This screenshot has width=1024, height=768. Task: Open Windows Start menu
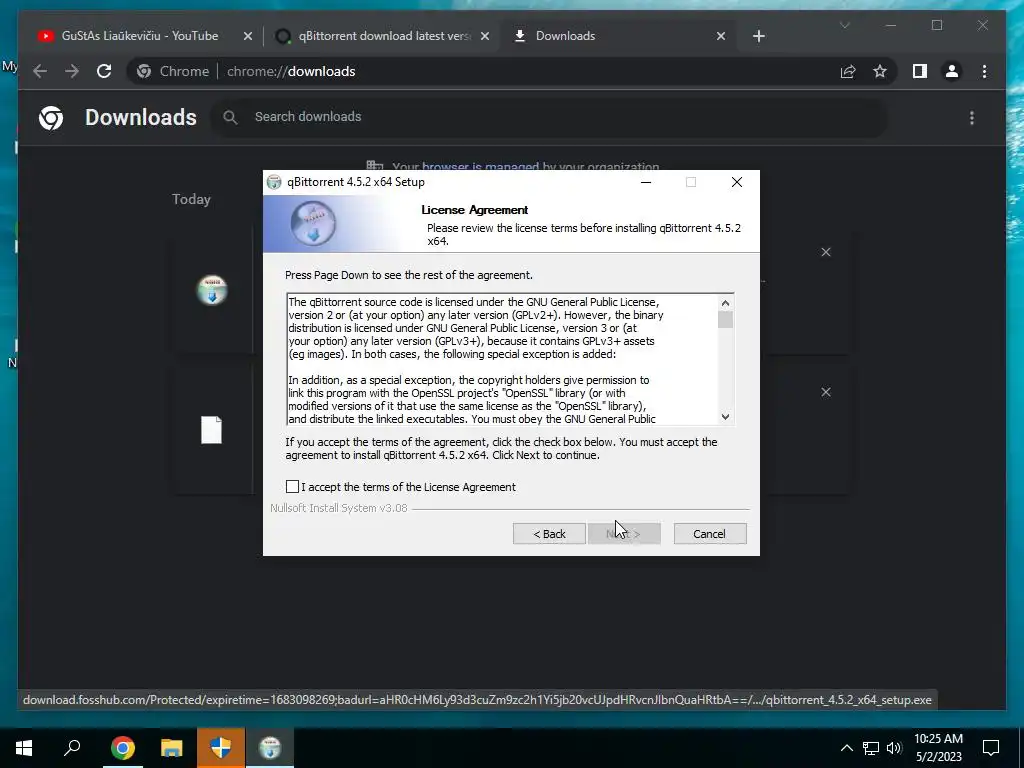point(24,748)
